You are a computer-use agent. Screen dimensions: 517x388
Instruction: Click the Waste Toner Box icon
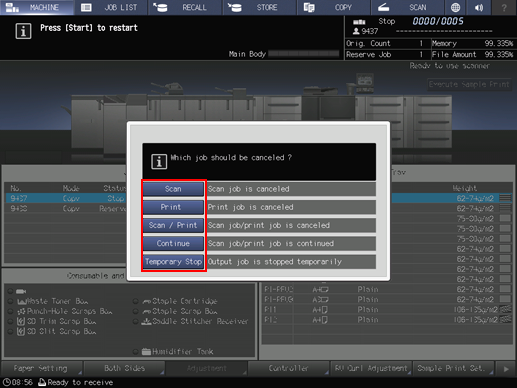point(21,302)
